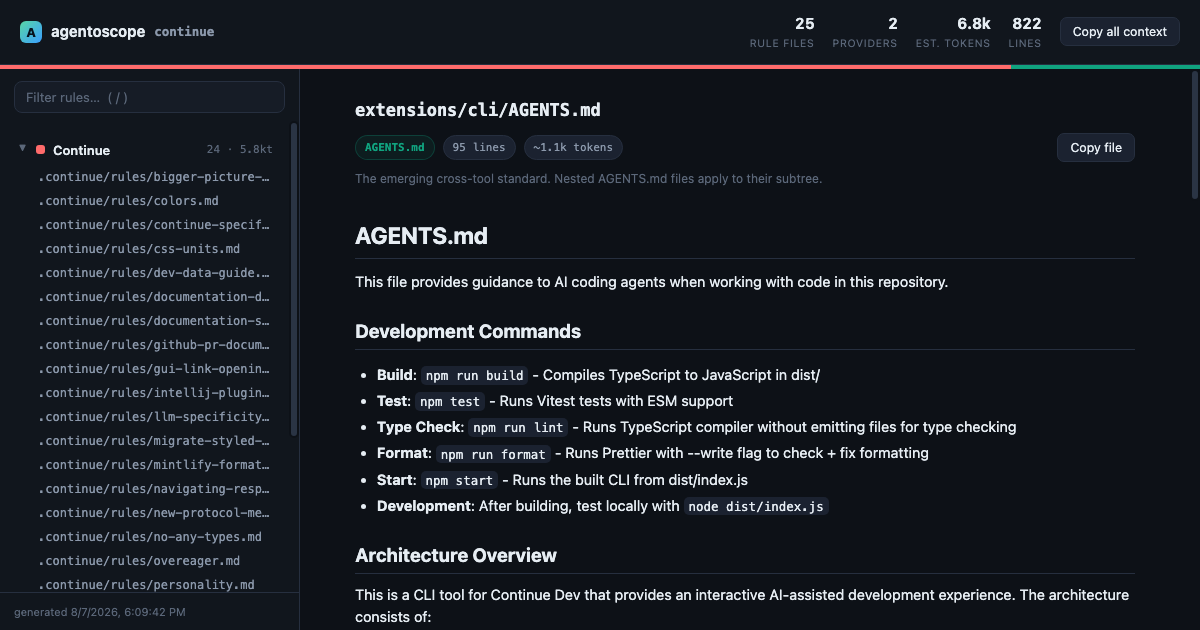The width and height of the screenshot is (1200, 630).
Task: Click the agentoscope logo icon
Action: click(x=31, y=32)
